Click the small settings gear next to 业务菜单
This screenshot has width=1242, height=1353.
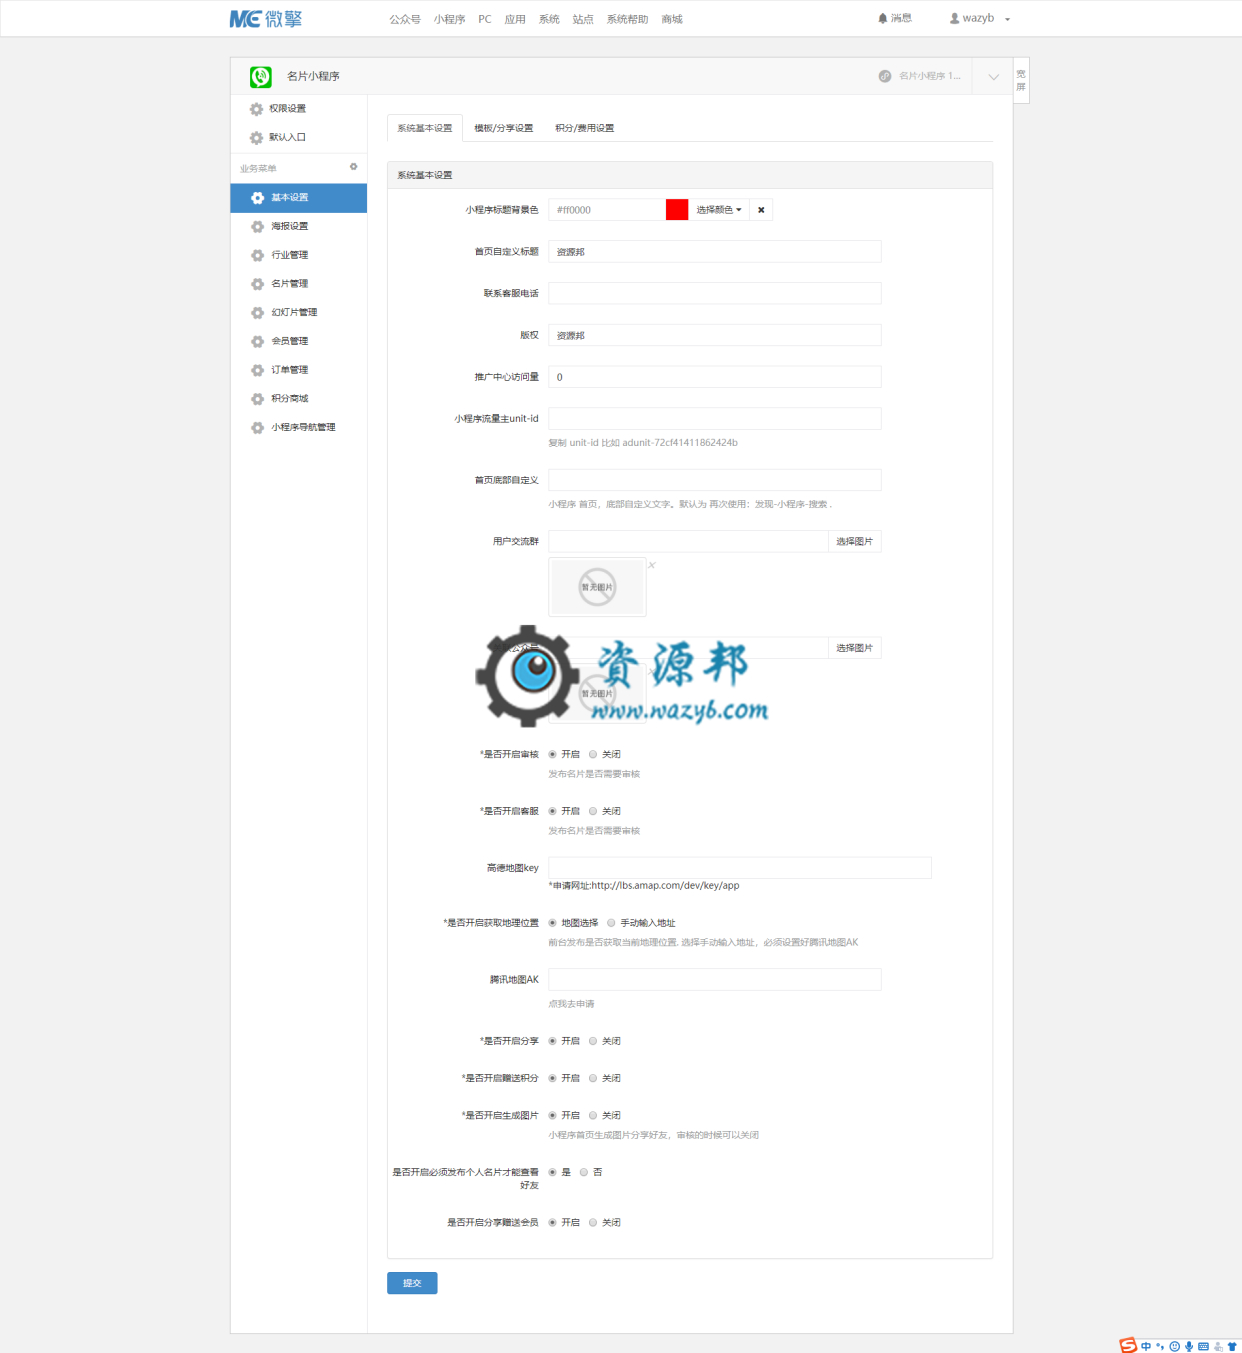click(x=353, y=167)
